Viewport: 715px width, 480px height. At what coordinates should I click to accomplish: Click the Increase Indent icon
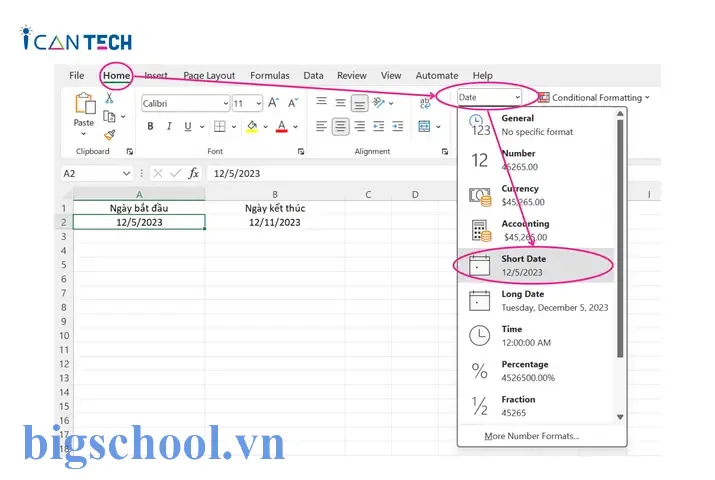coord(398,126)
